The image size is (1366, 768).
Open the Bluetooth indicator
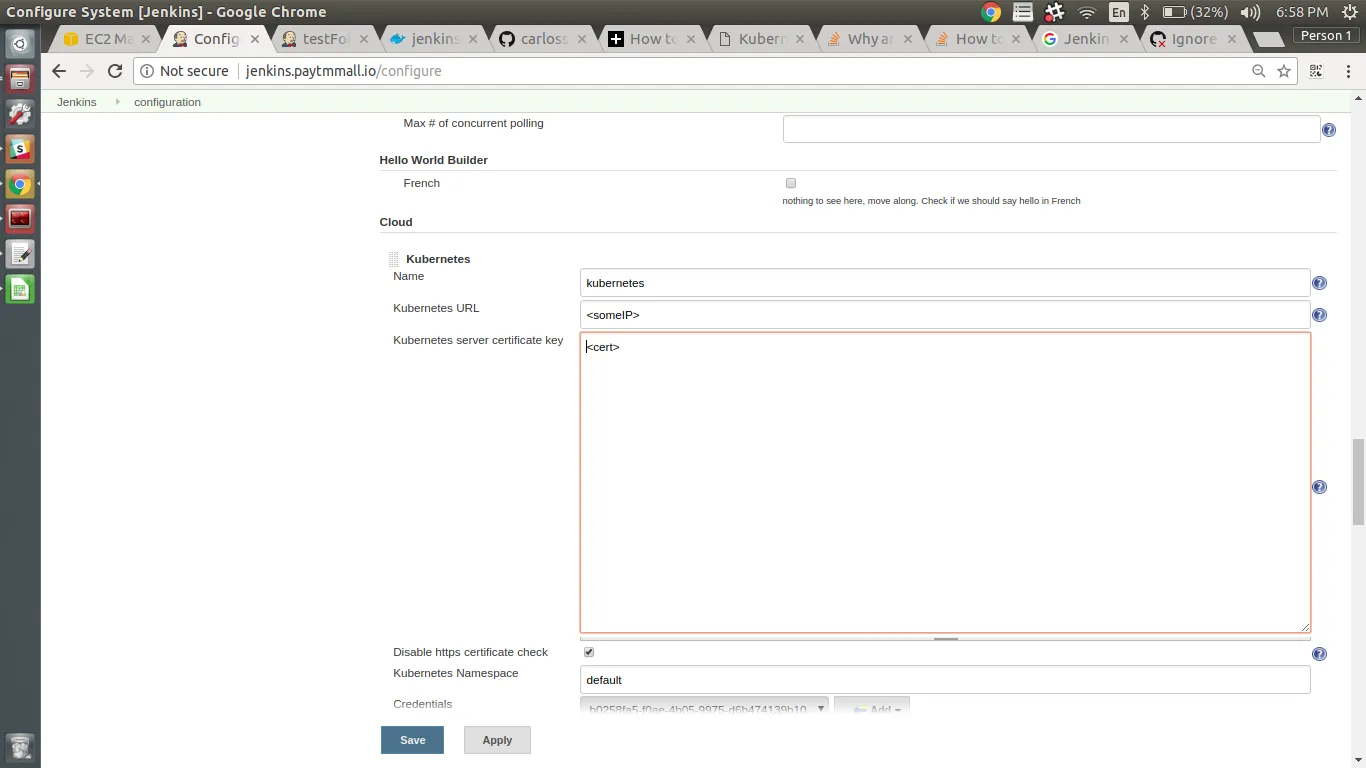[1146, 12]
